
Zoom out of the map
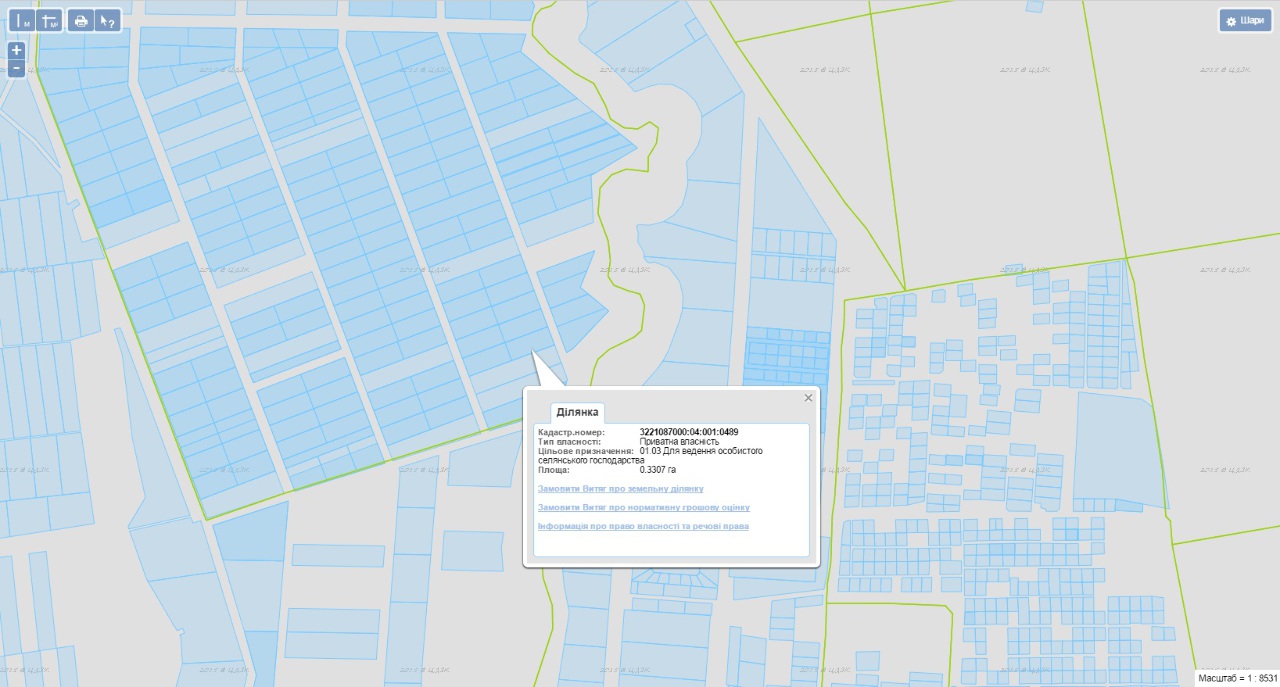[x=16, y=69]
